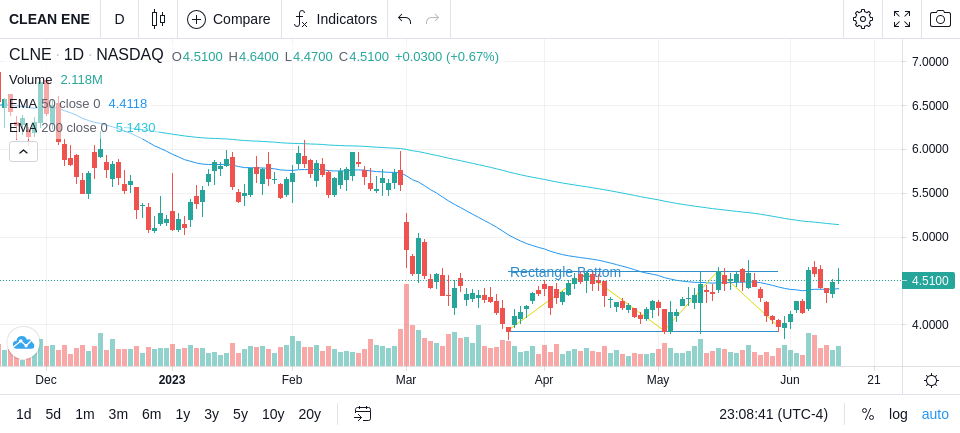Viewport: 960px width, 433px height.
Task: Click the 21 time axis label
Action: click(874, 380)
